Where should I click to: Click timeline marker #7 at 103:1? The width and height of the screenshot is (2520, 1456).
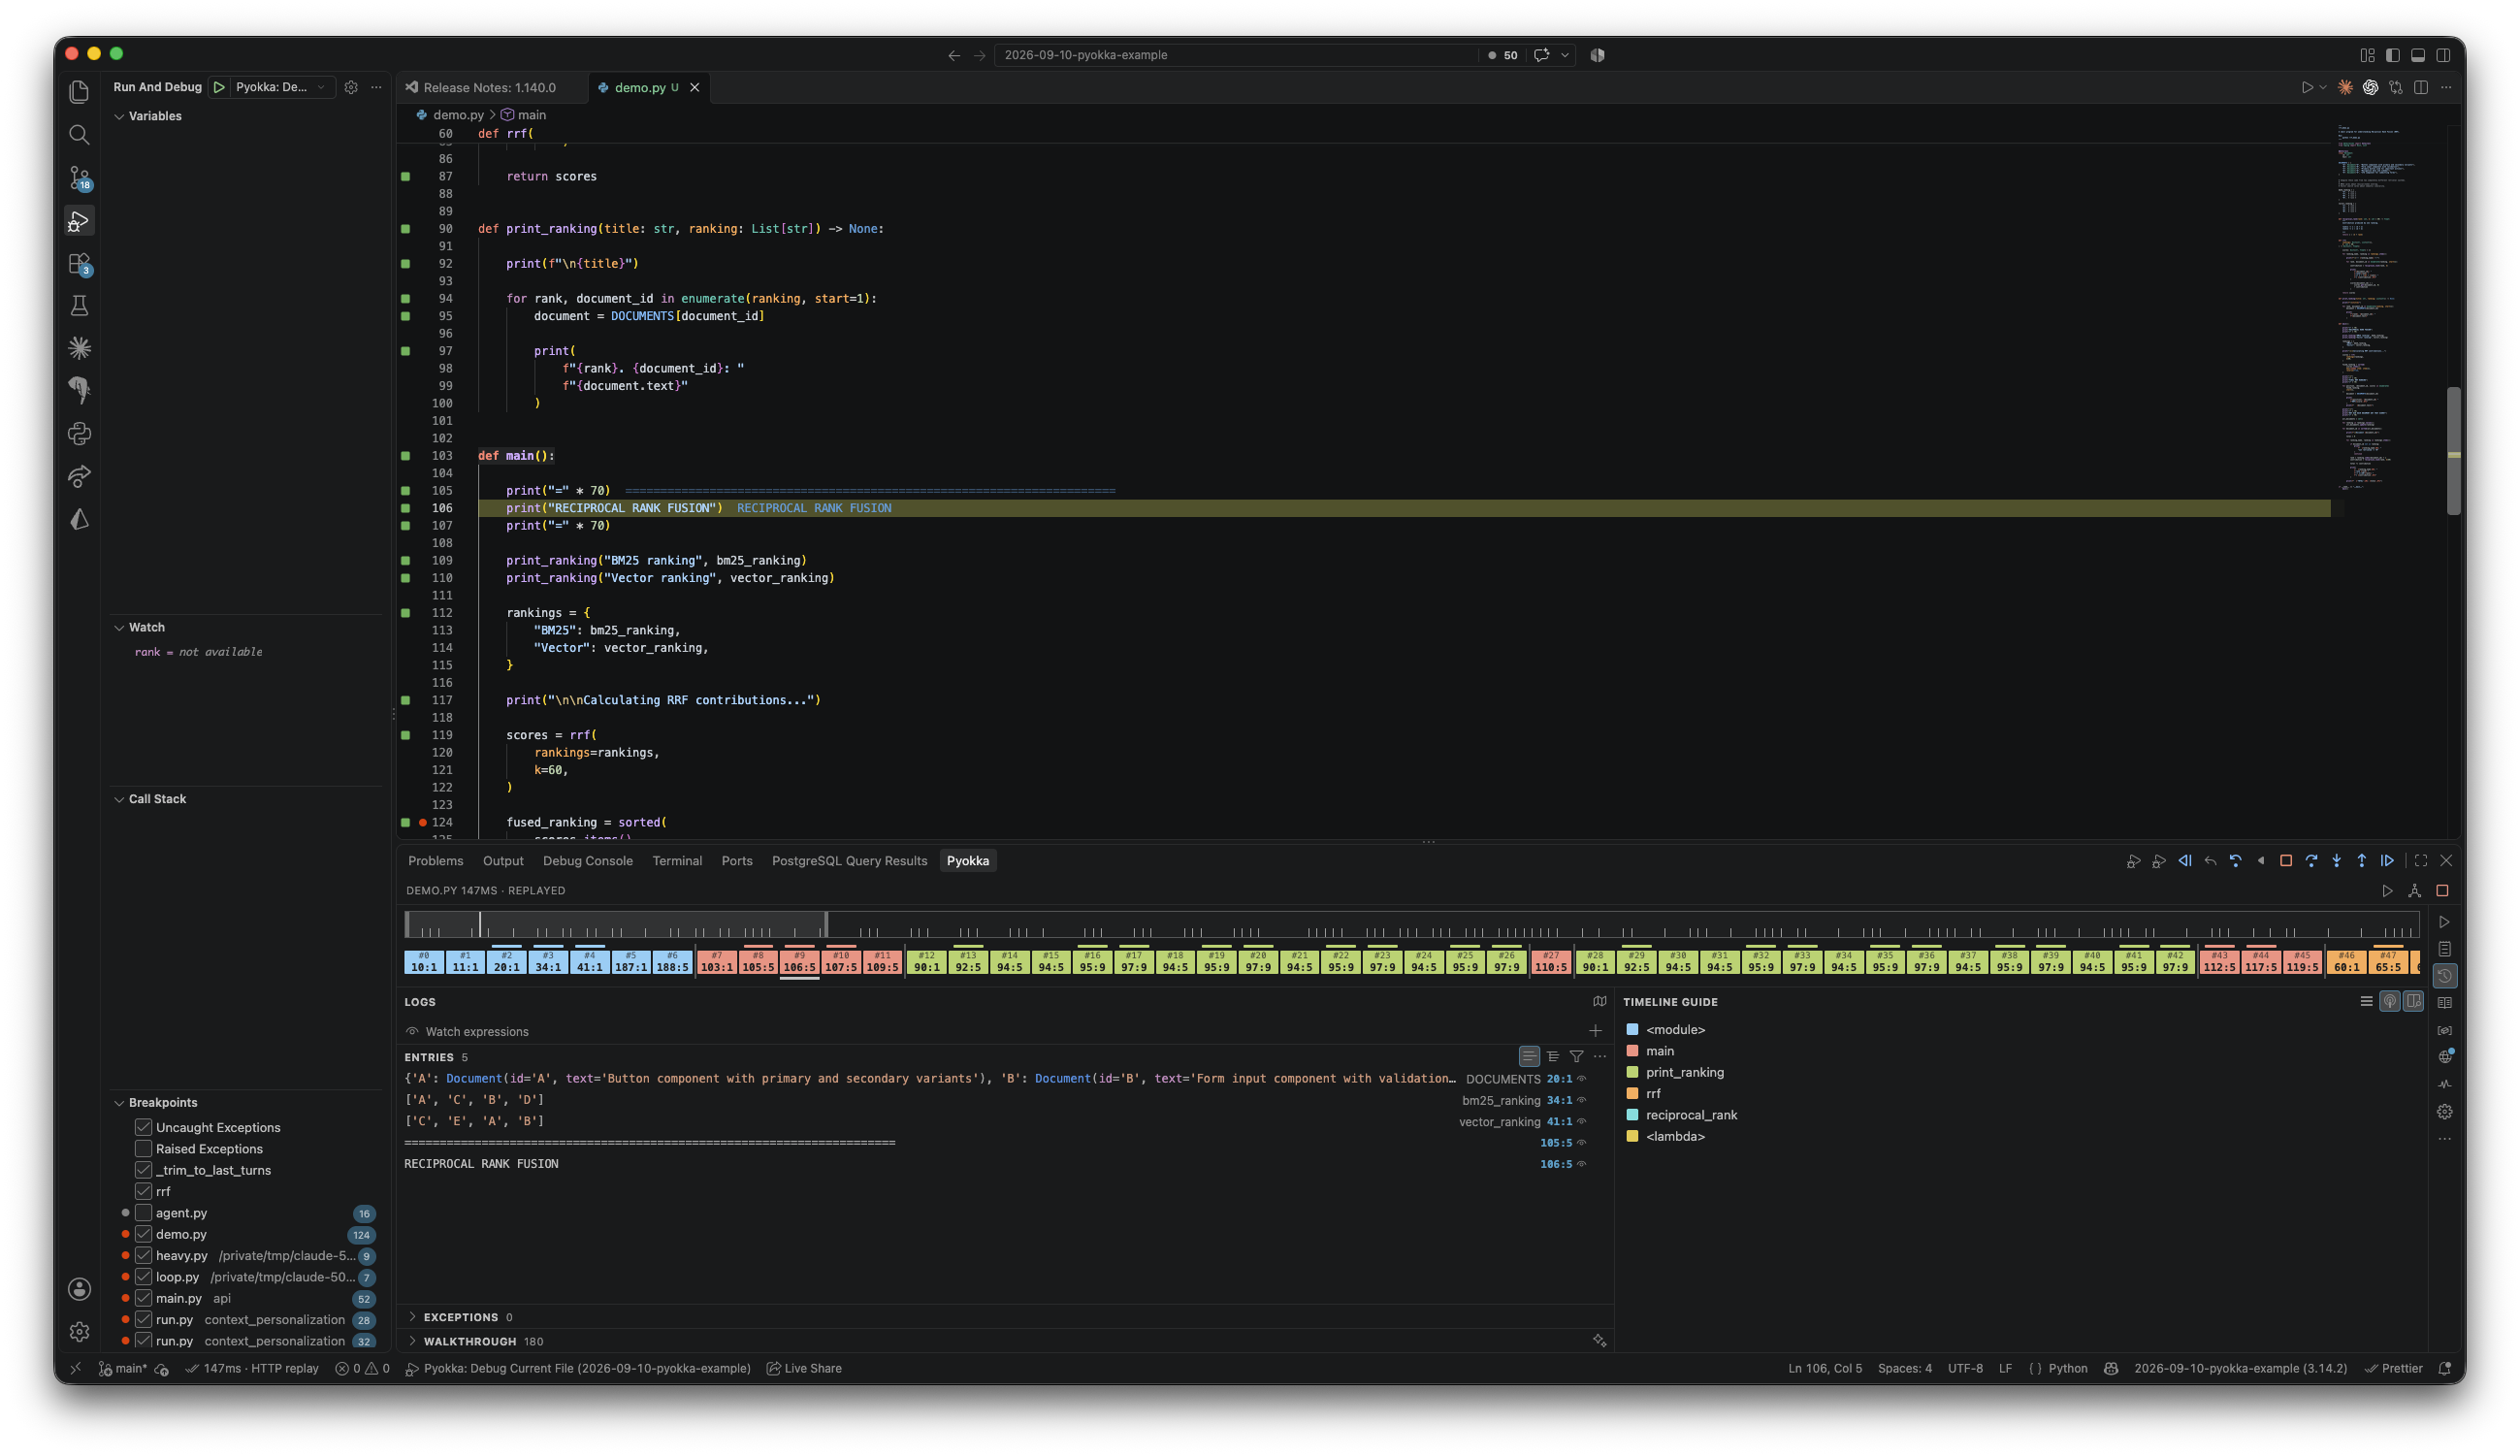[716, 963]
